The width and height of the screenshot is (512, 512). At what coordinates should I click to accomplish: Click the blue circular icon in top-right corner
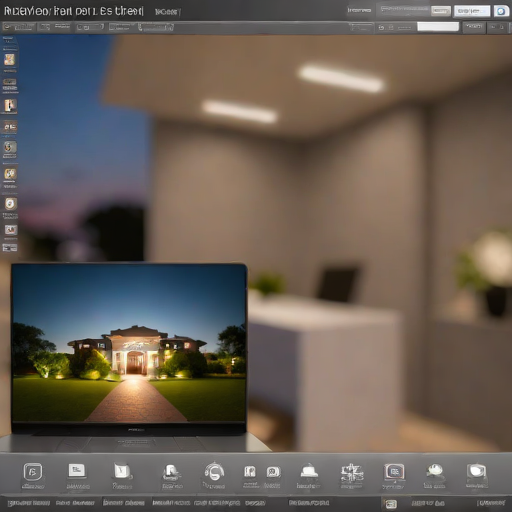501,11
